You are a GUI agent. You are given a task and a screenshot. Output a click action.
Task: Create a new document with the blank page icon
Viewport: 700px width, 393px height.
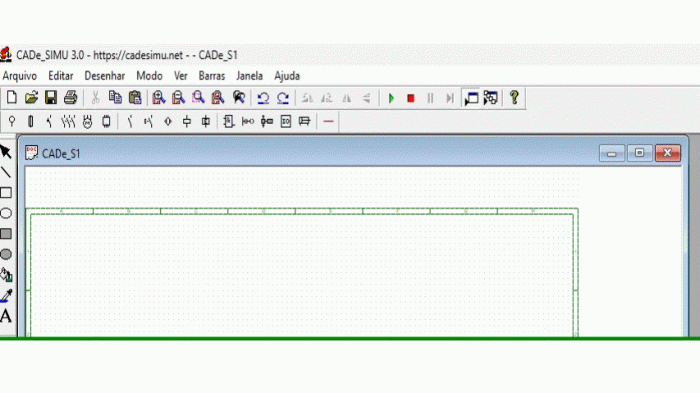click(12, 97)
